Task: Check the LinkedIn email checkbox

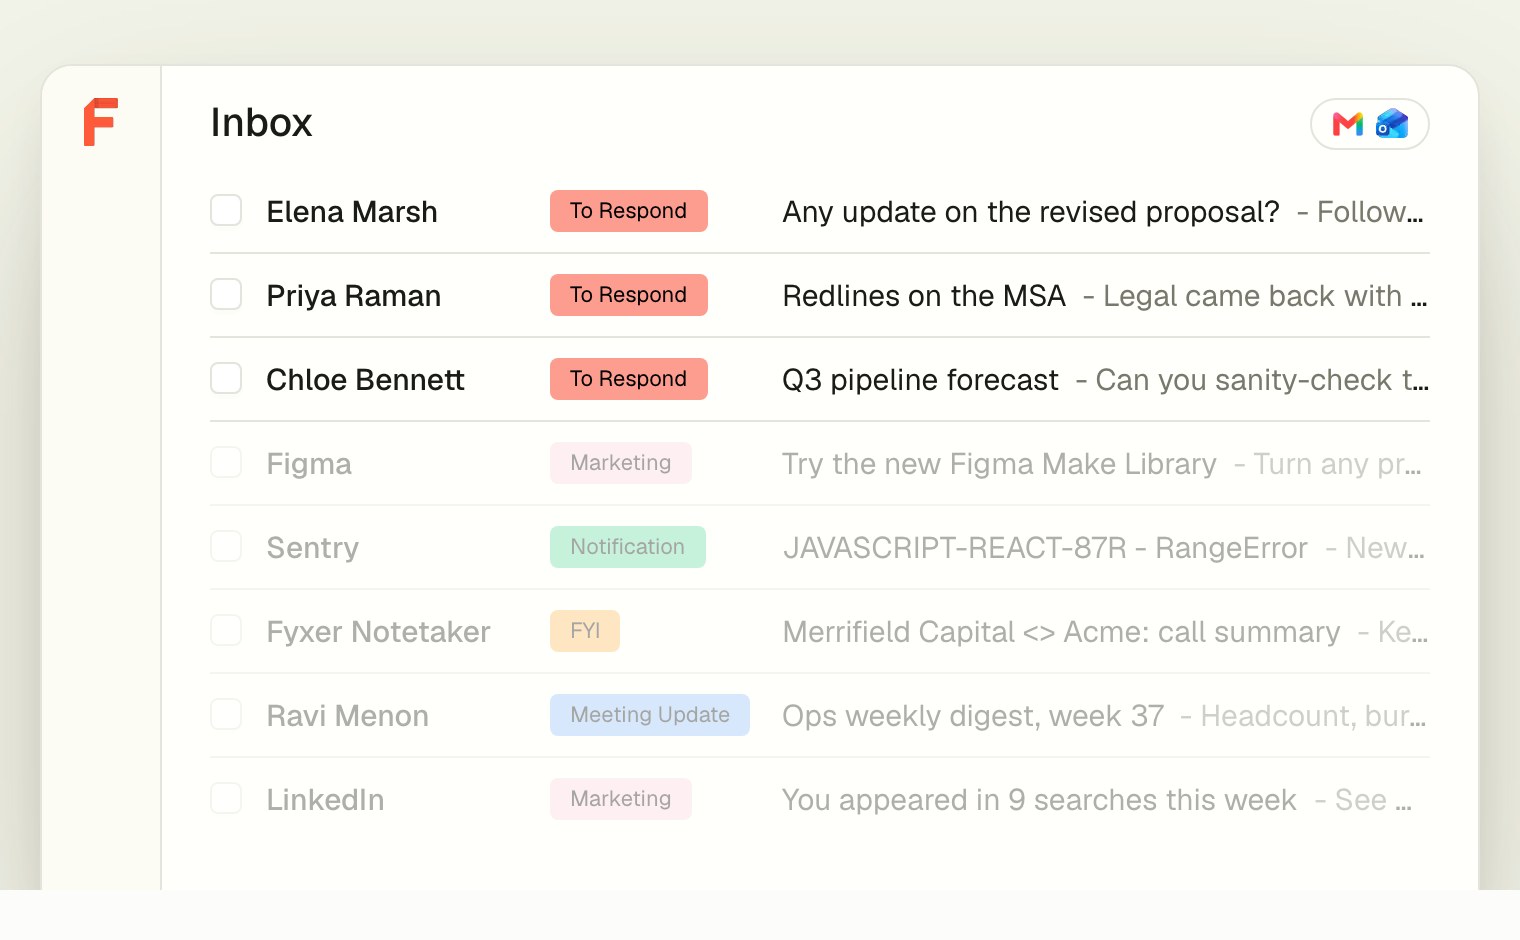Action: coord(226,799)
